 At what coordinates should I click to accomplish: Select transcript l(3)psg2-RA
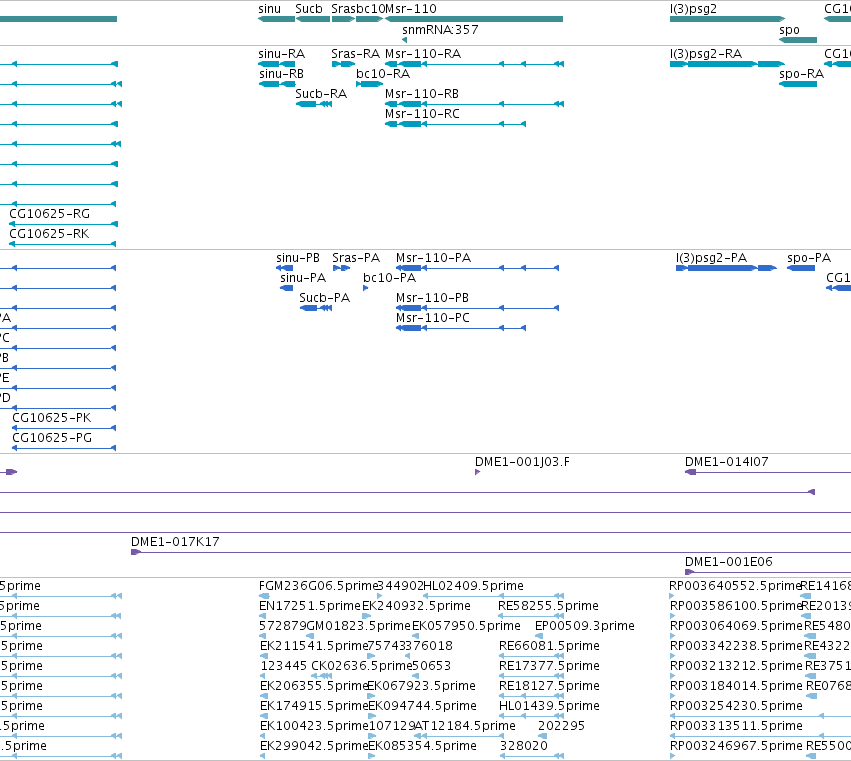(727, 64)
